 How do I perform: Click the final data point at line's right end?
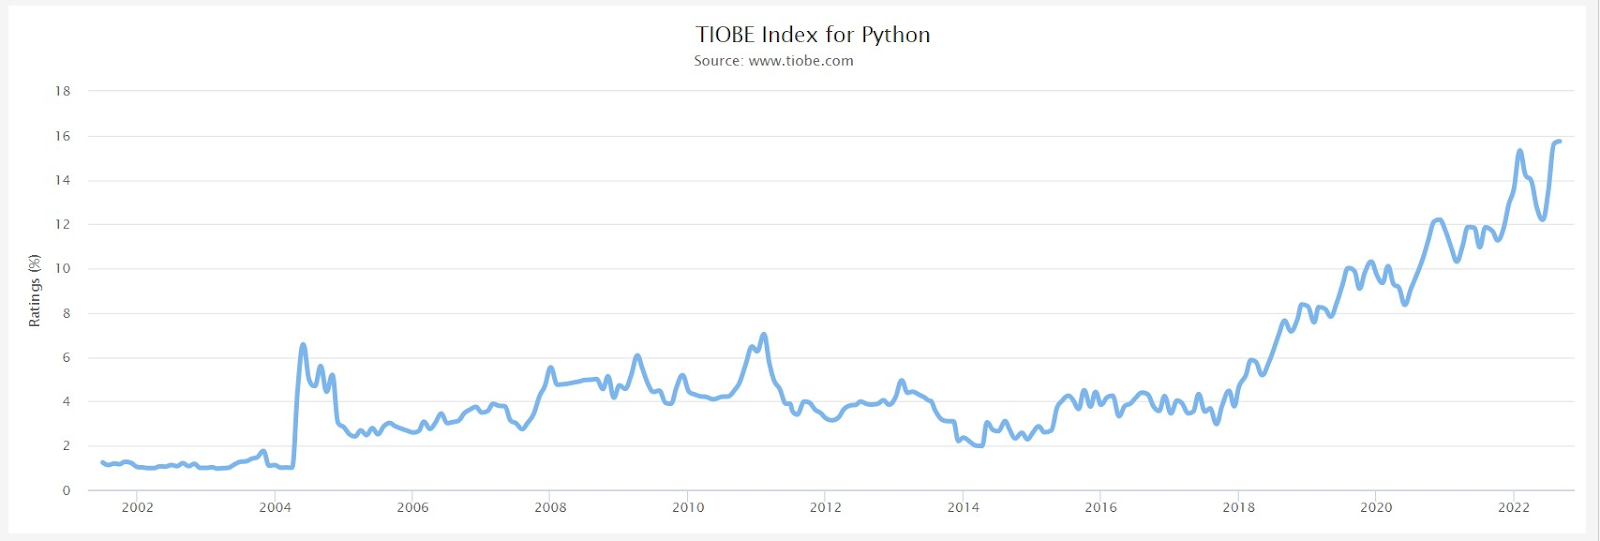pyautogui.click(x=1559, y=142)
